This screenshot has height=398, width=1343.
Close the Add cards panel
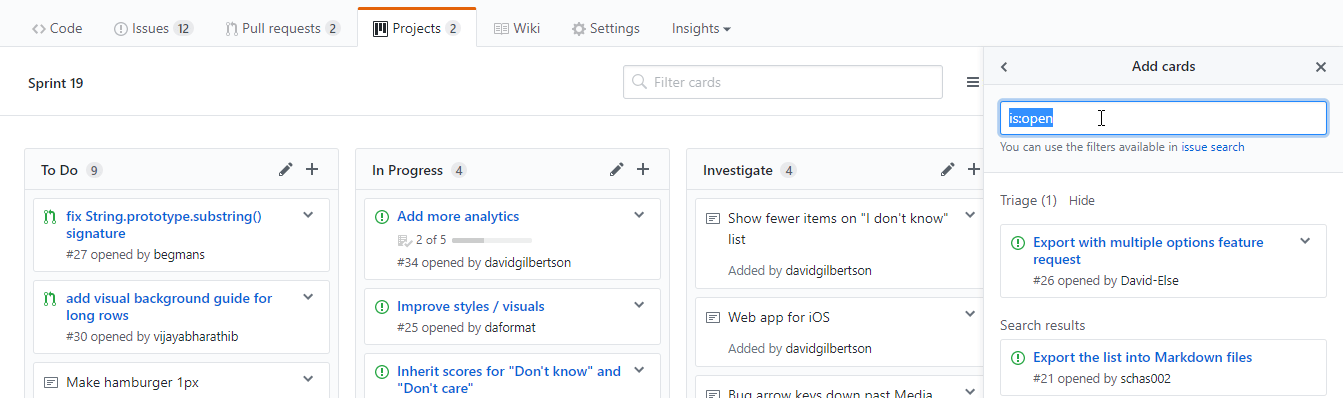[1321, 67]
